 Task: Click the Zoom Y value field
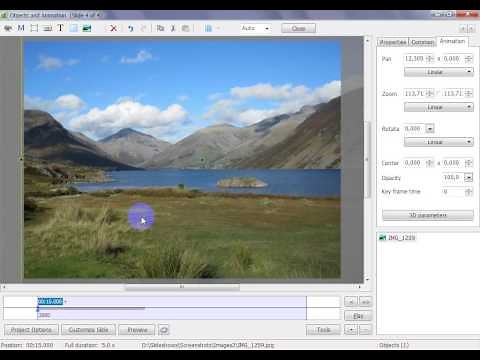click(x=453, y=93)
